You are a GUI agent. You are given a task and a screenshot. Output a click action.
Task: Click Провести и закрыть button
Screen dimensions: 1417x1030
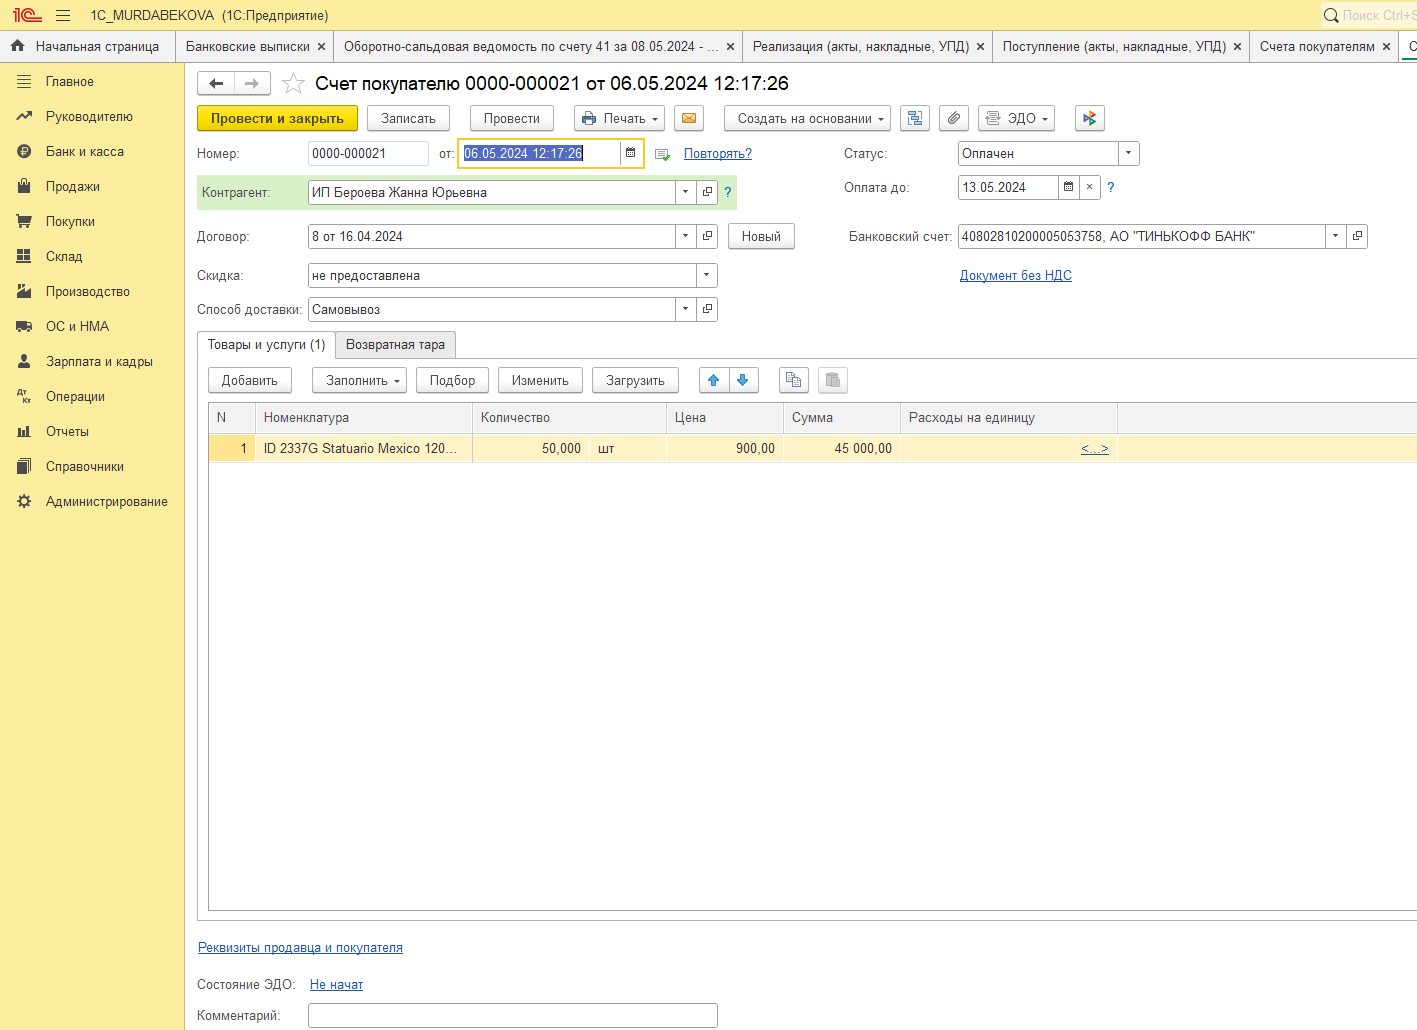click(x=277, y=118)
